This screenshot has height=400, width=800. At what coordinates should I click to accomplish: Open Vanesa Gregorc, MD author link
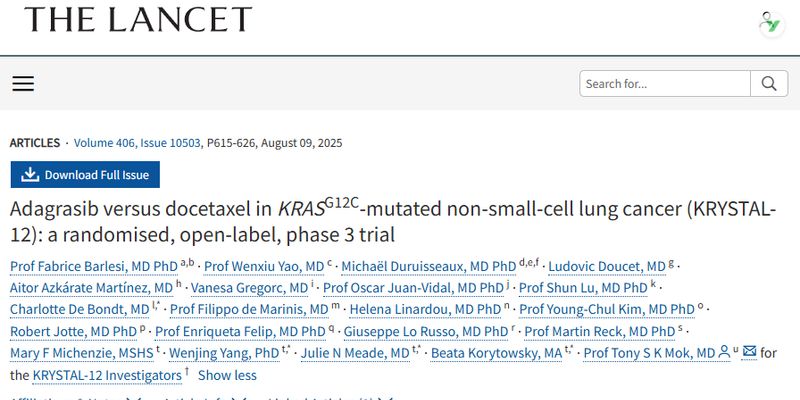coord(250,287)
